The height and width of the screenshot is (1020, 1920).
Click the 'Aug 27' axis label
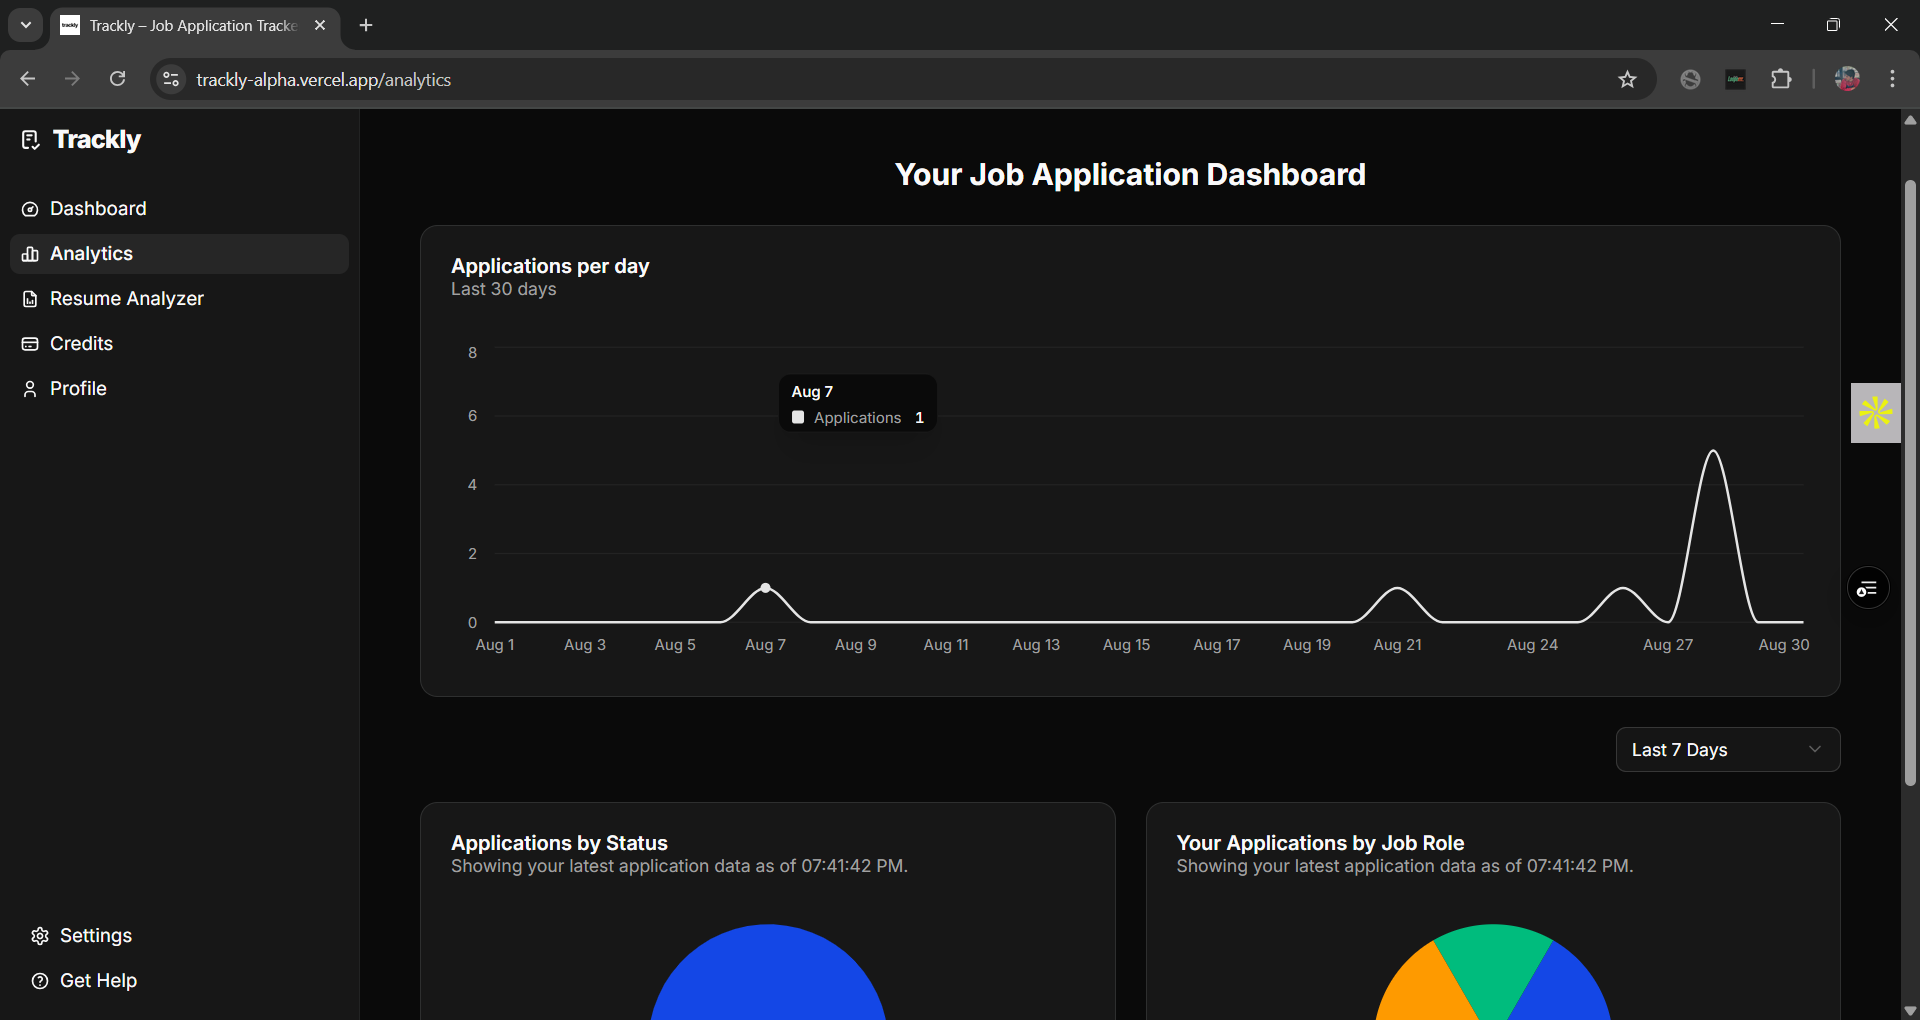tap(1668, 645)
